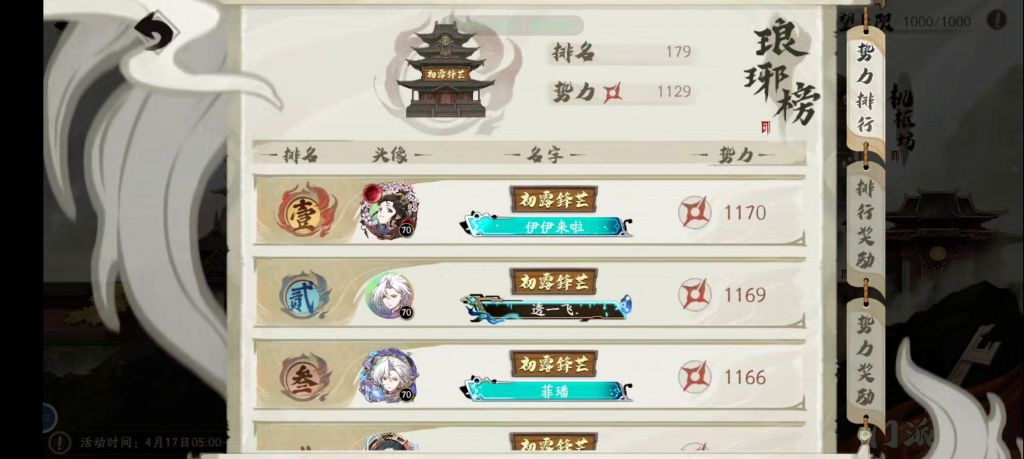Open 透一飞 player avatar
The width and height of the screenshot is (1024, 459).
pyautogui.click(x=390, y=296)
